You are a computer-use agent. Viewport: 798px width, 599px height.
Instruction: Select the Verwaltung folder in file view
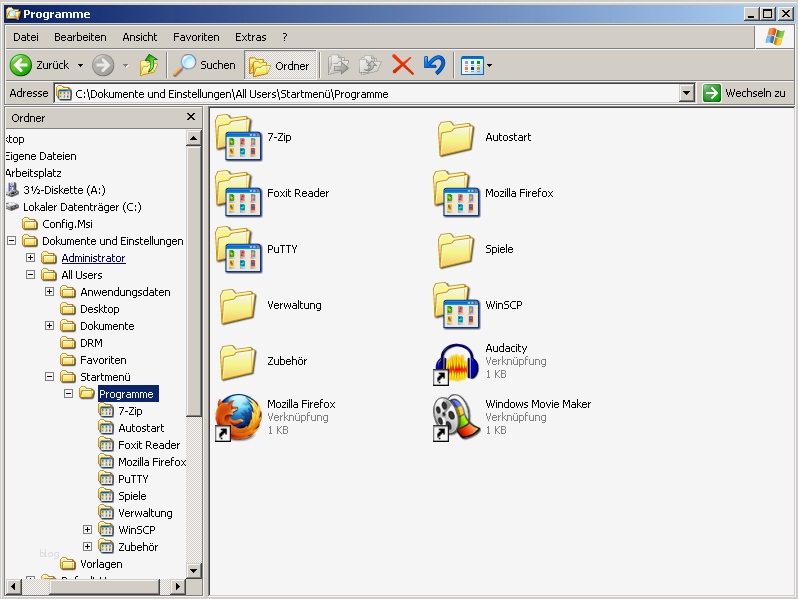(x=238, y=305)
